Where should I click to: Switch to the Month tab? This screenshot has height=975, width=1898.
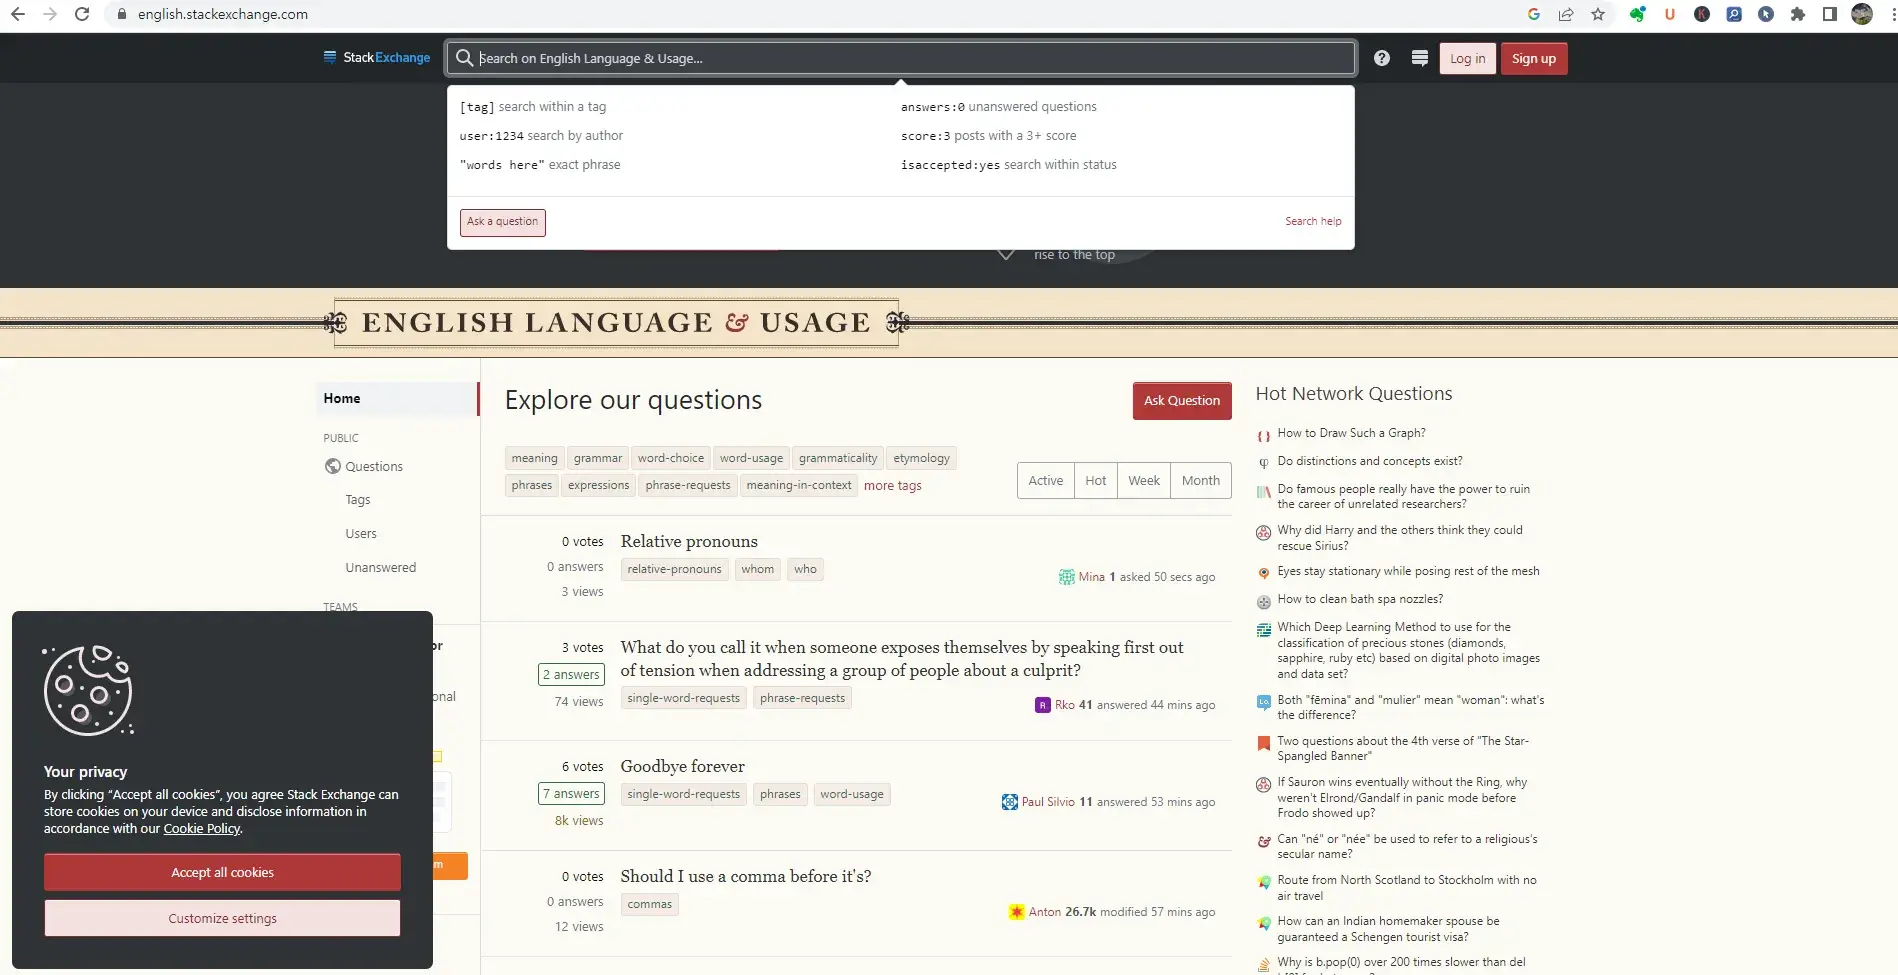(1201, 481)
